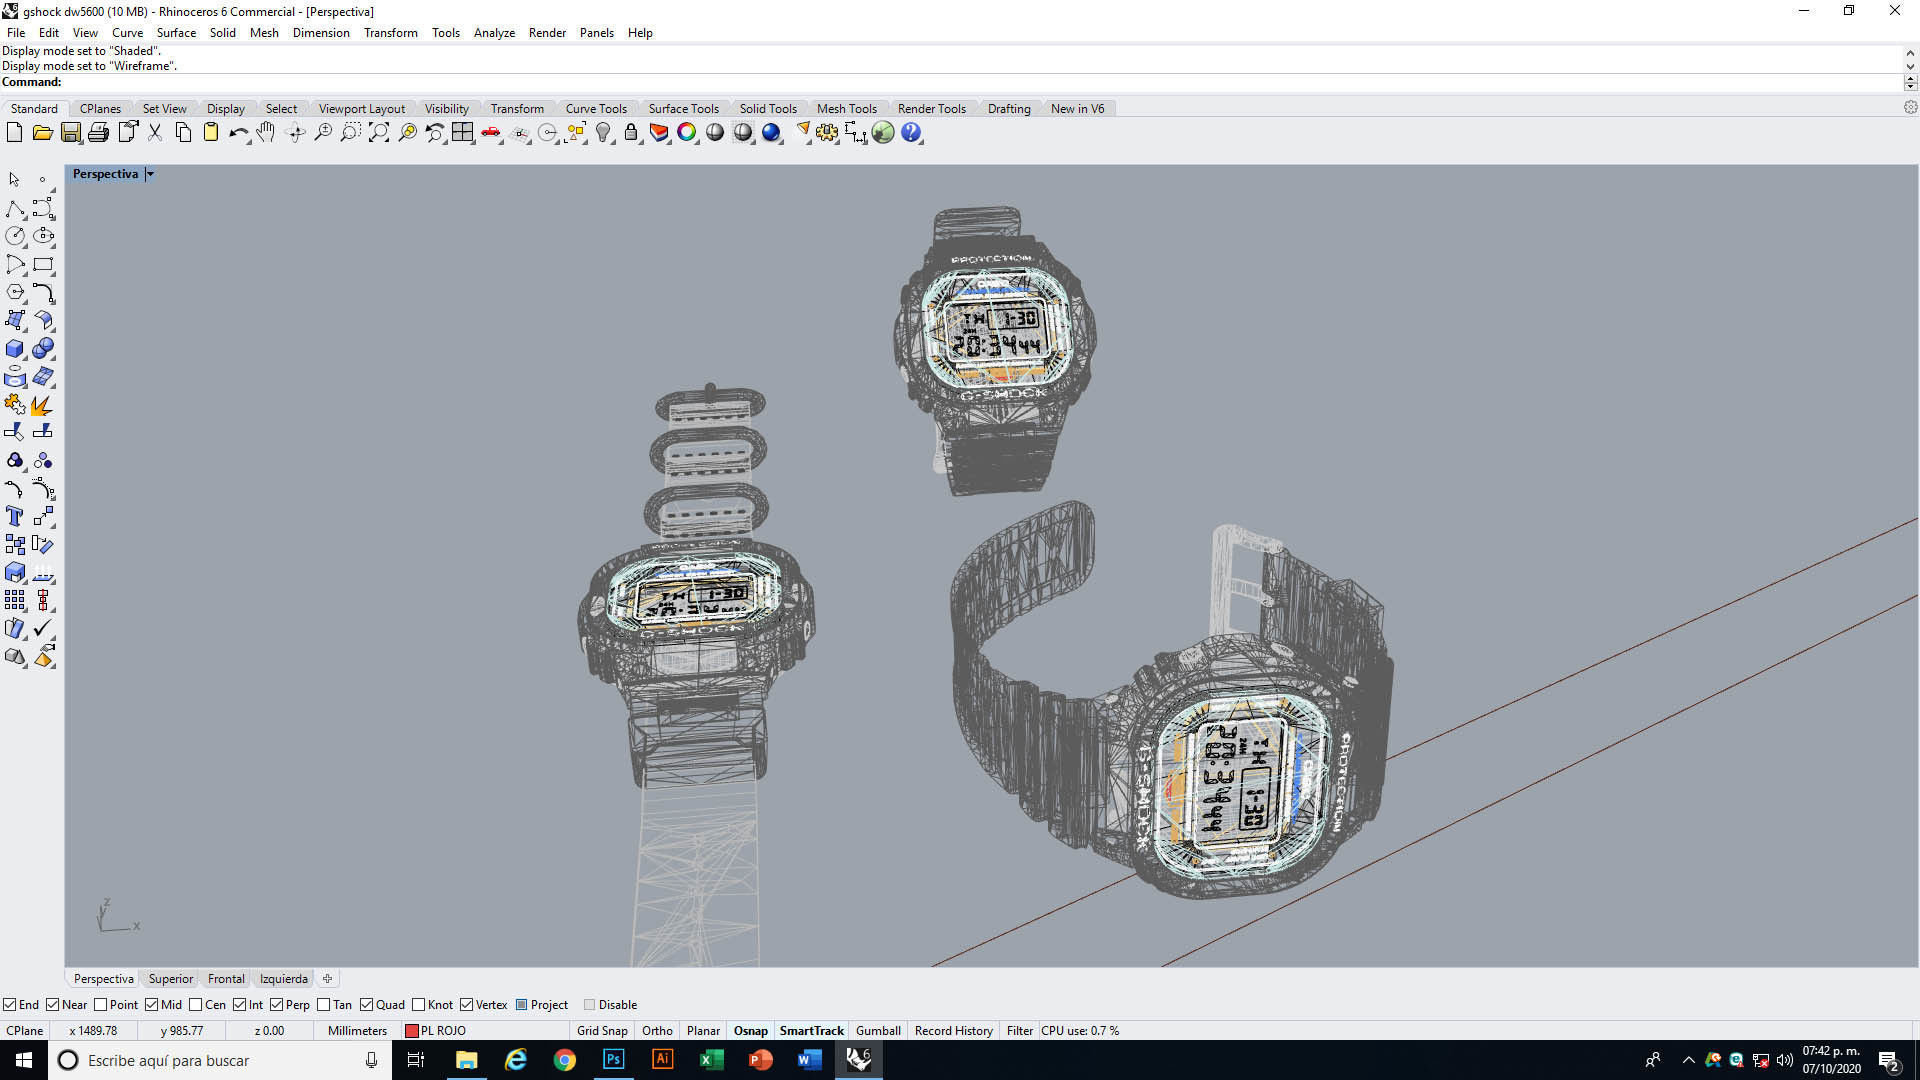Toggle the Quad osnap checkbox

367,1005
